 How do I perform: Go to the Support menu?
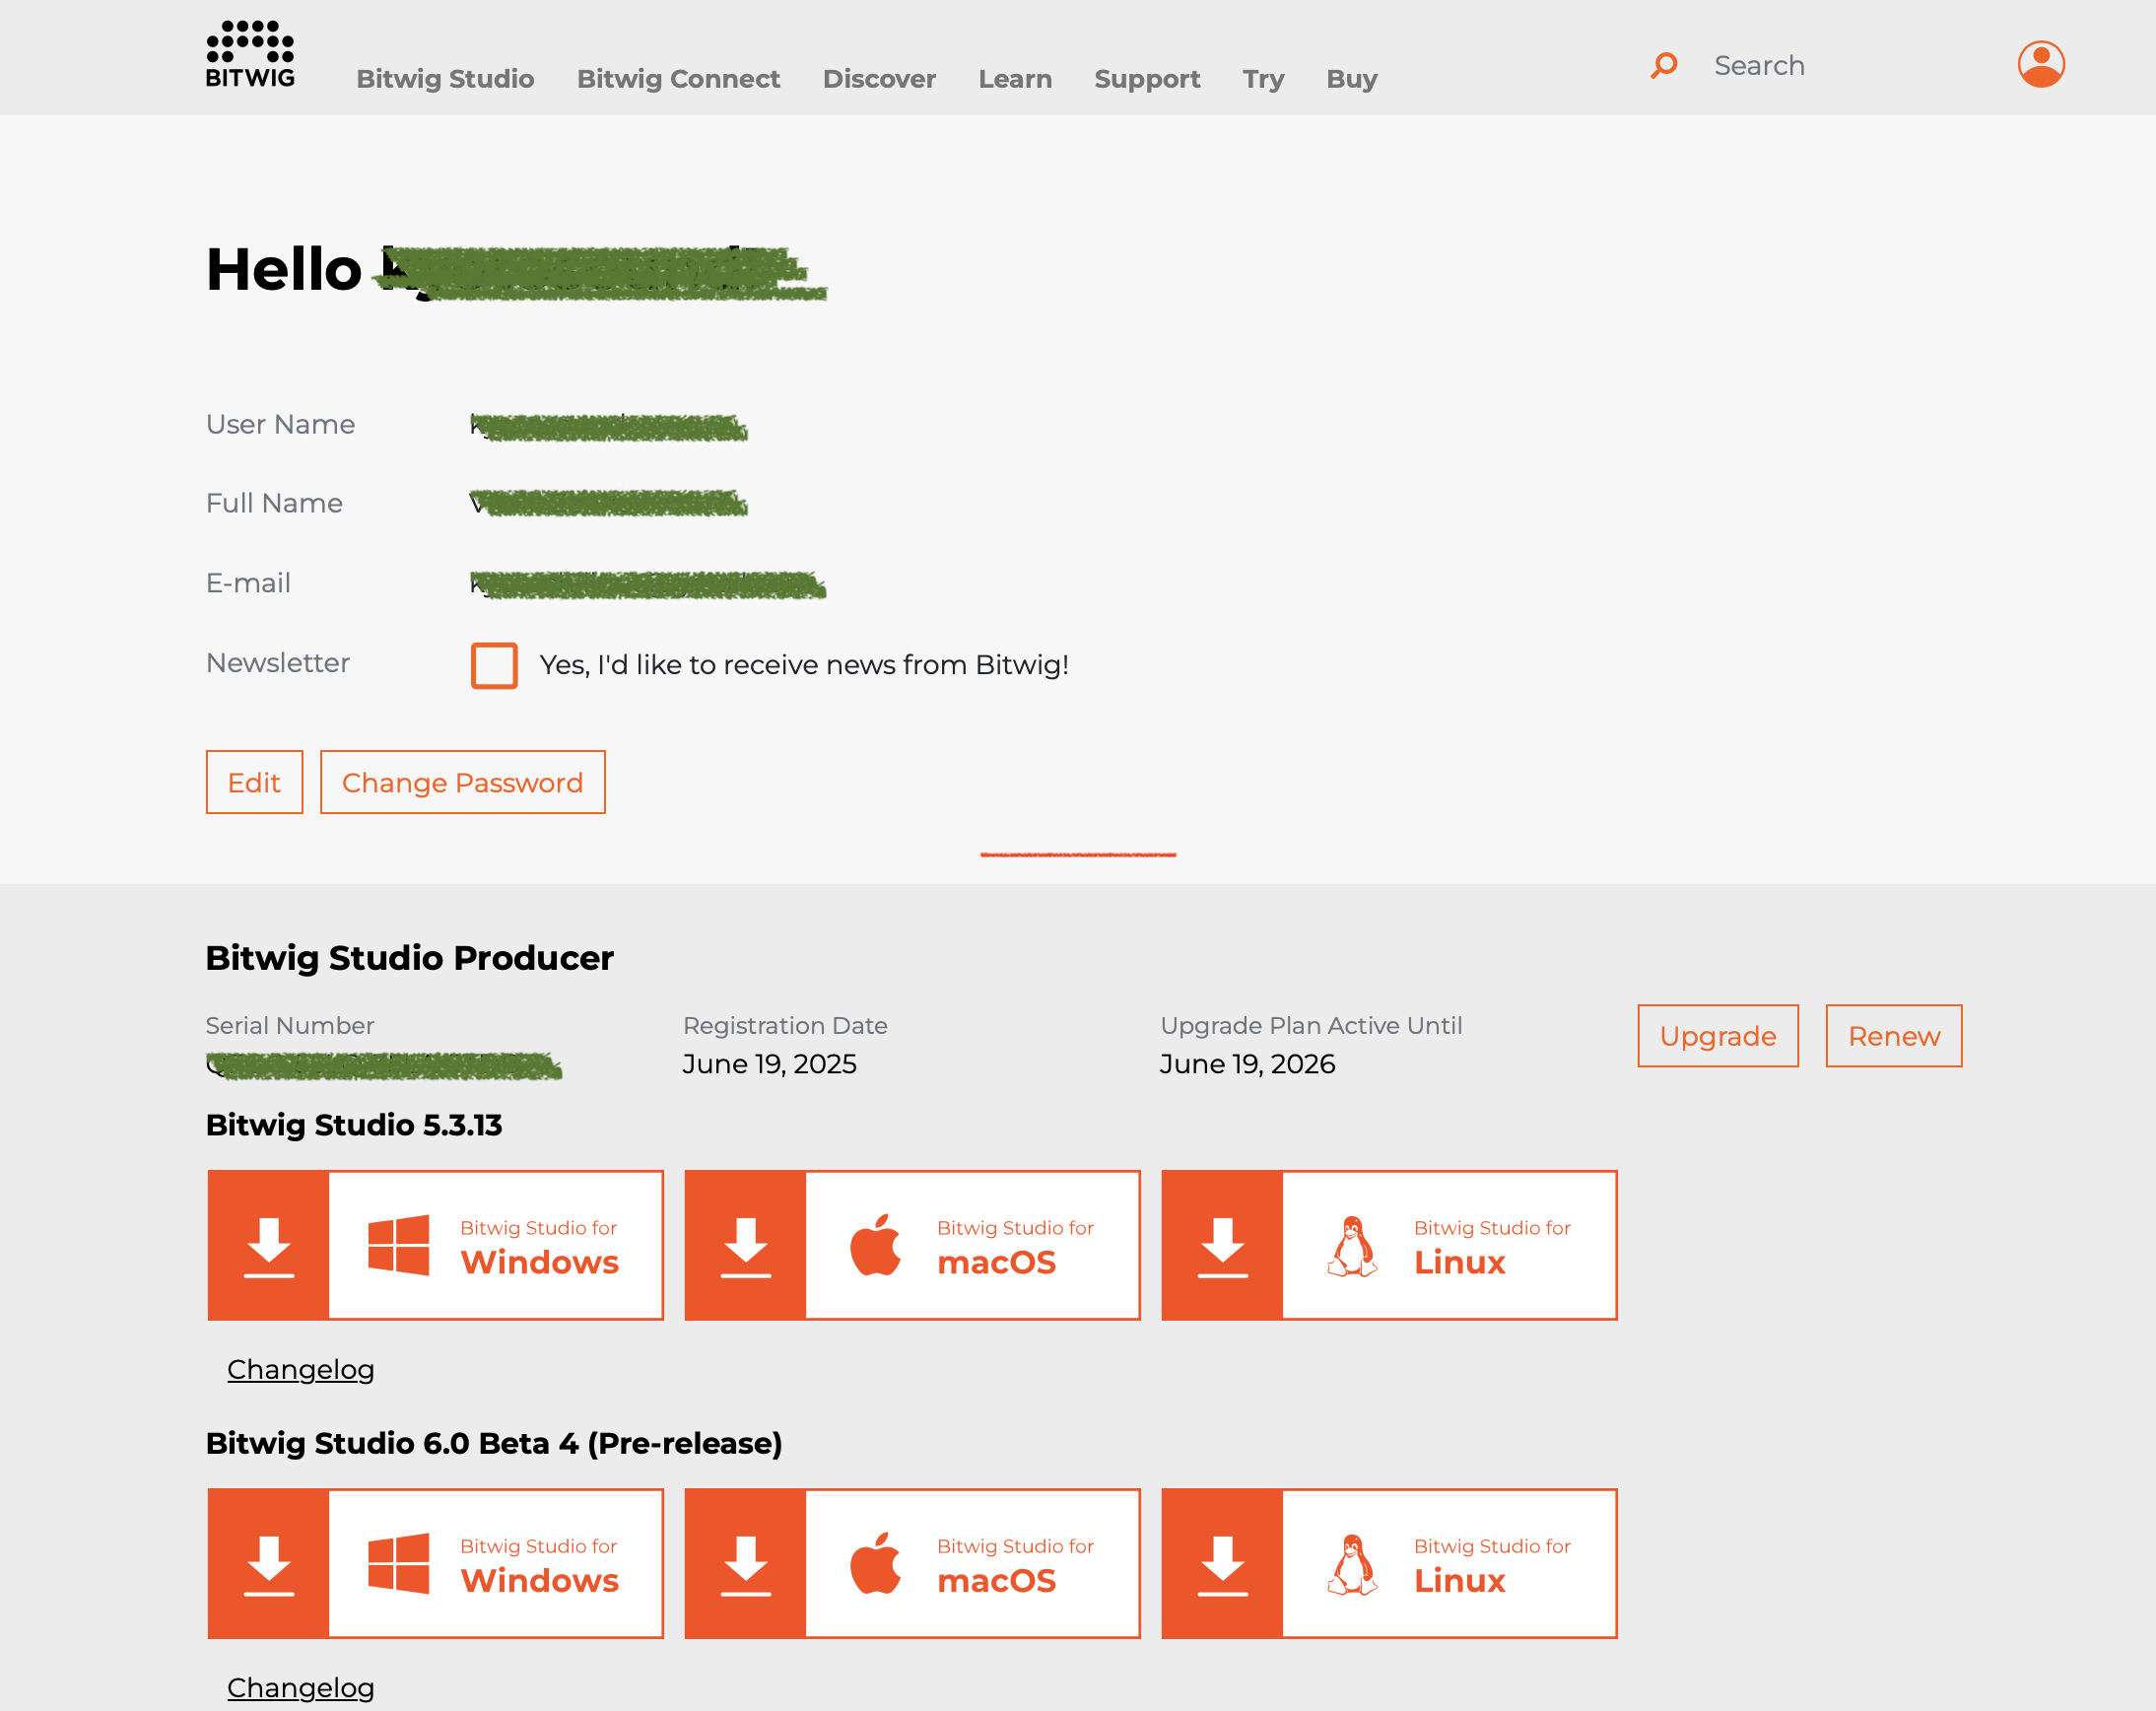click(1147, 79)
